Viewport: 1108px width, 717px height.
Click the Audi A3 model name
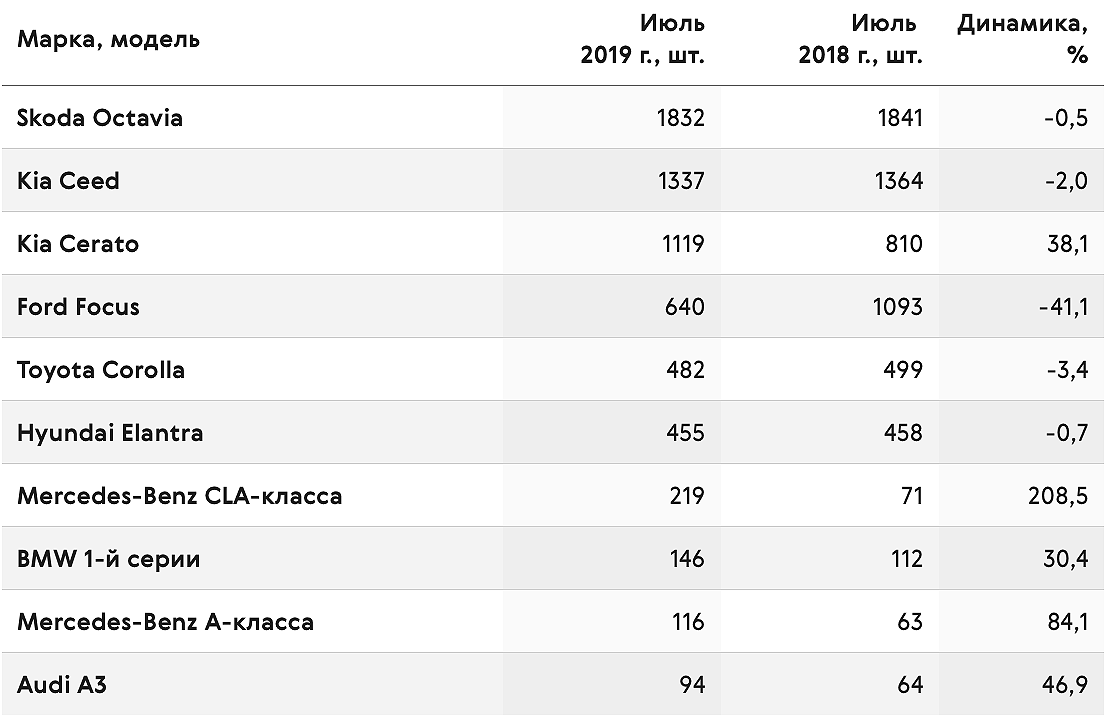pyautogui.click(x=61, y=685)
